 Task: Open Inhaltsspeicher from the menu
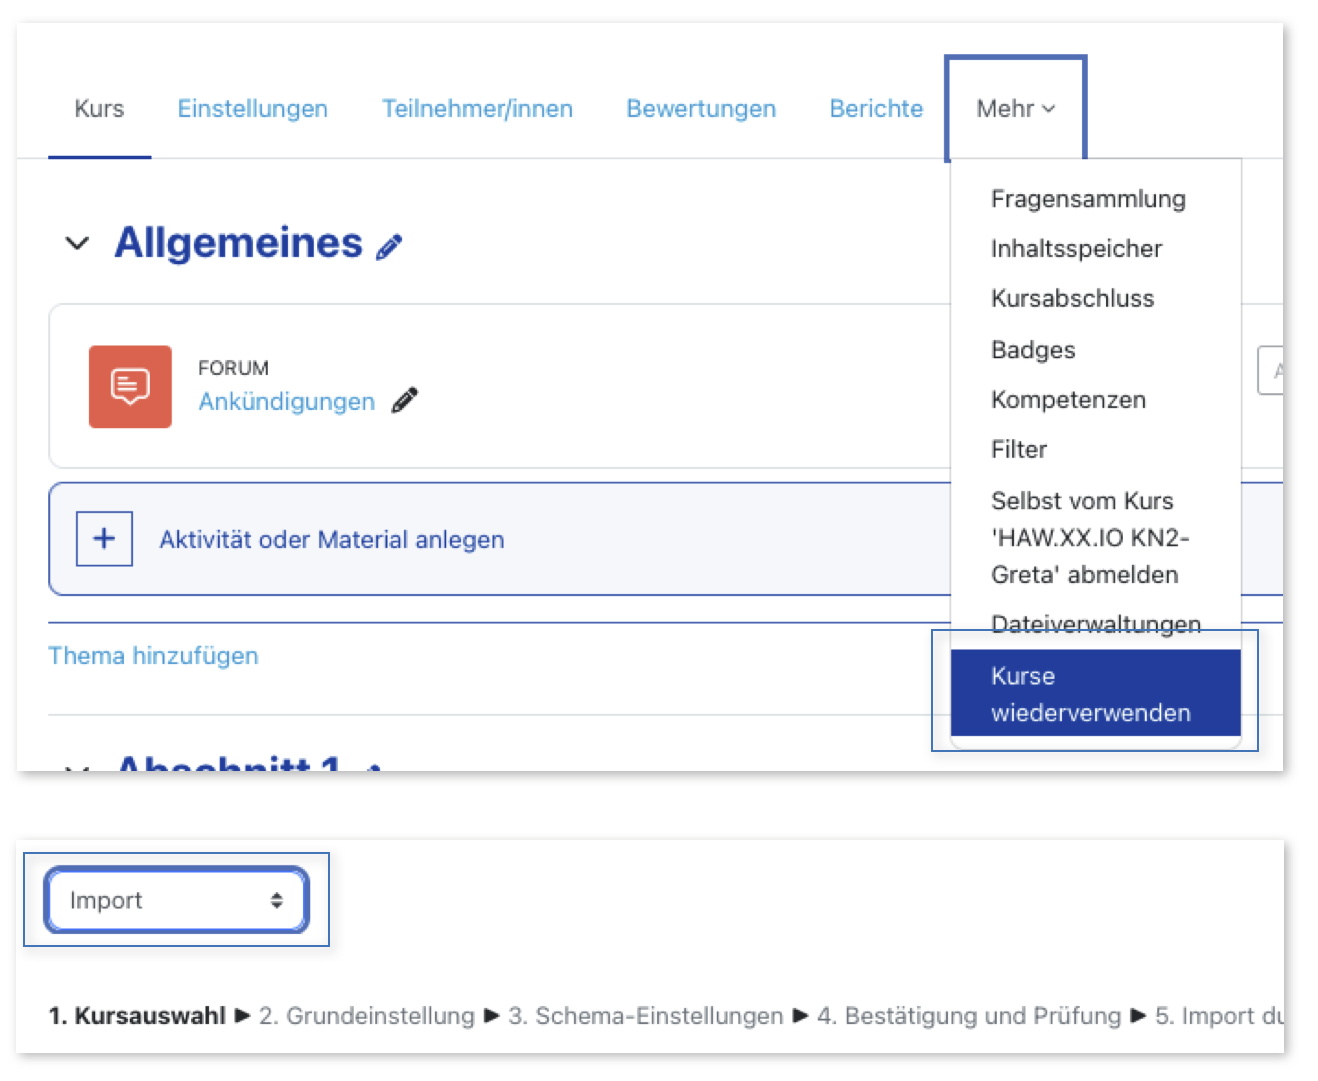tap(1076, 249)
